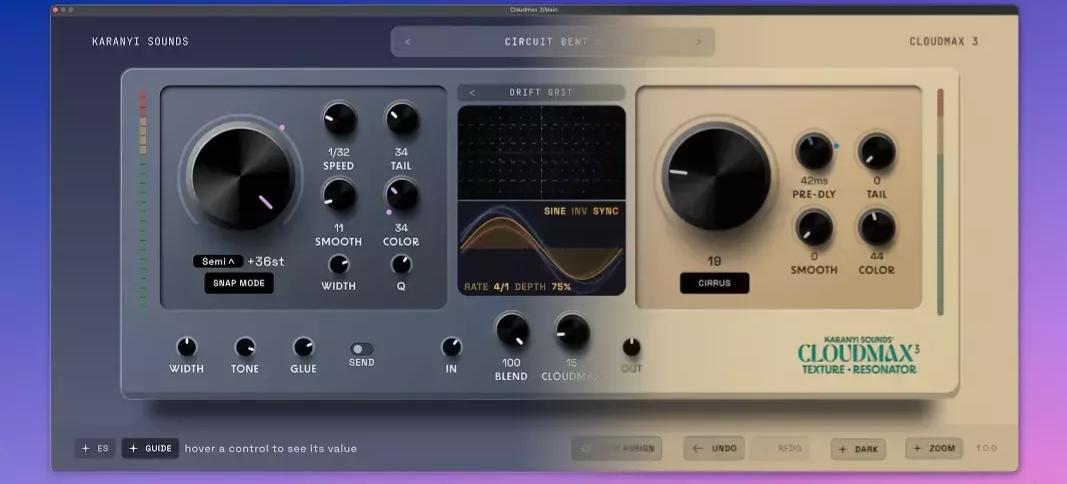The width and height of the screenshot is (1067, 484).
Task: Toggle the SYNC option
Action: 606,211
